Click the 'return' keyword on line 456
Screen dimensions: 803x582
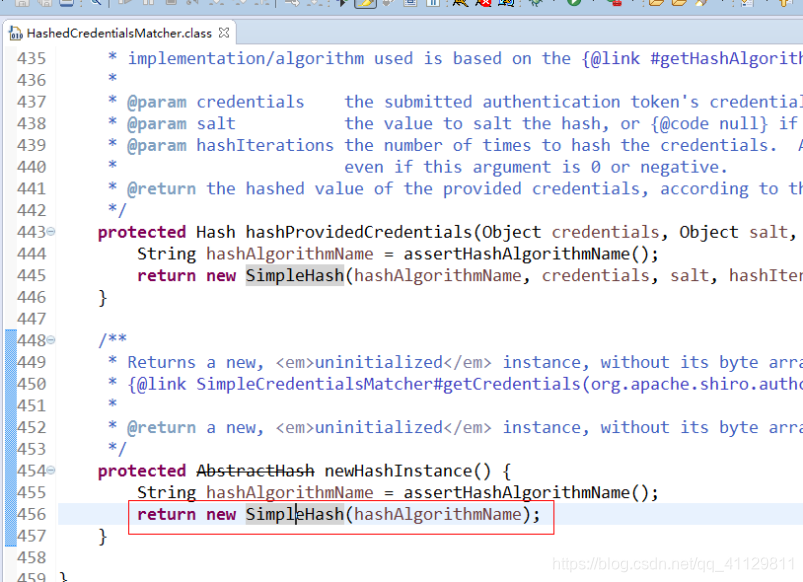click(166, 514)
